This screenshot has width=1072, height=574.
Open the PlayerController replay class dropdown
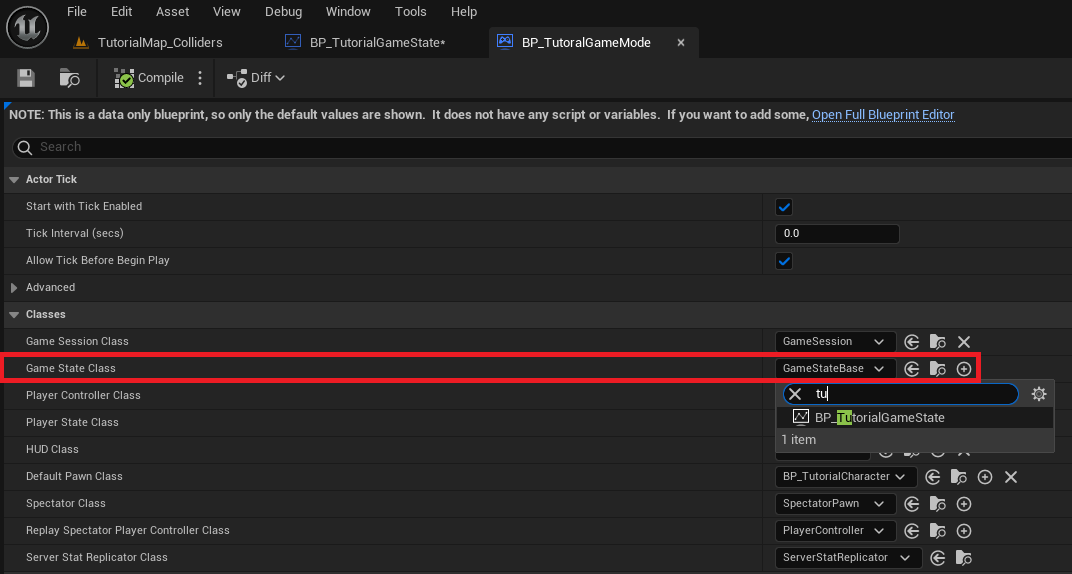[835, 531]
